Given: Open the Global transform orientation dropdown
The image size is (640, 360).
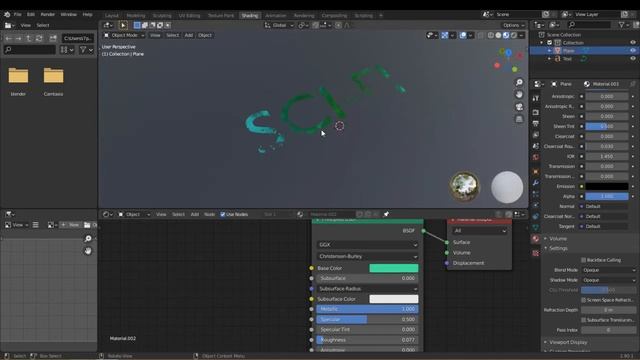Looking at the screenshot, I should pos(279,25).
